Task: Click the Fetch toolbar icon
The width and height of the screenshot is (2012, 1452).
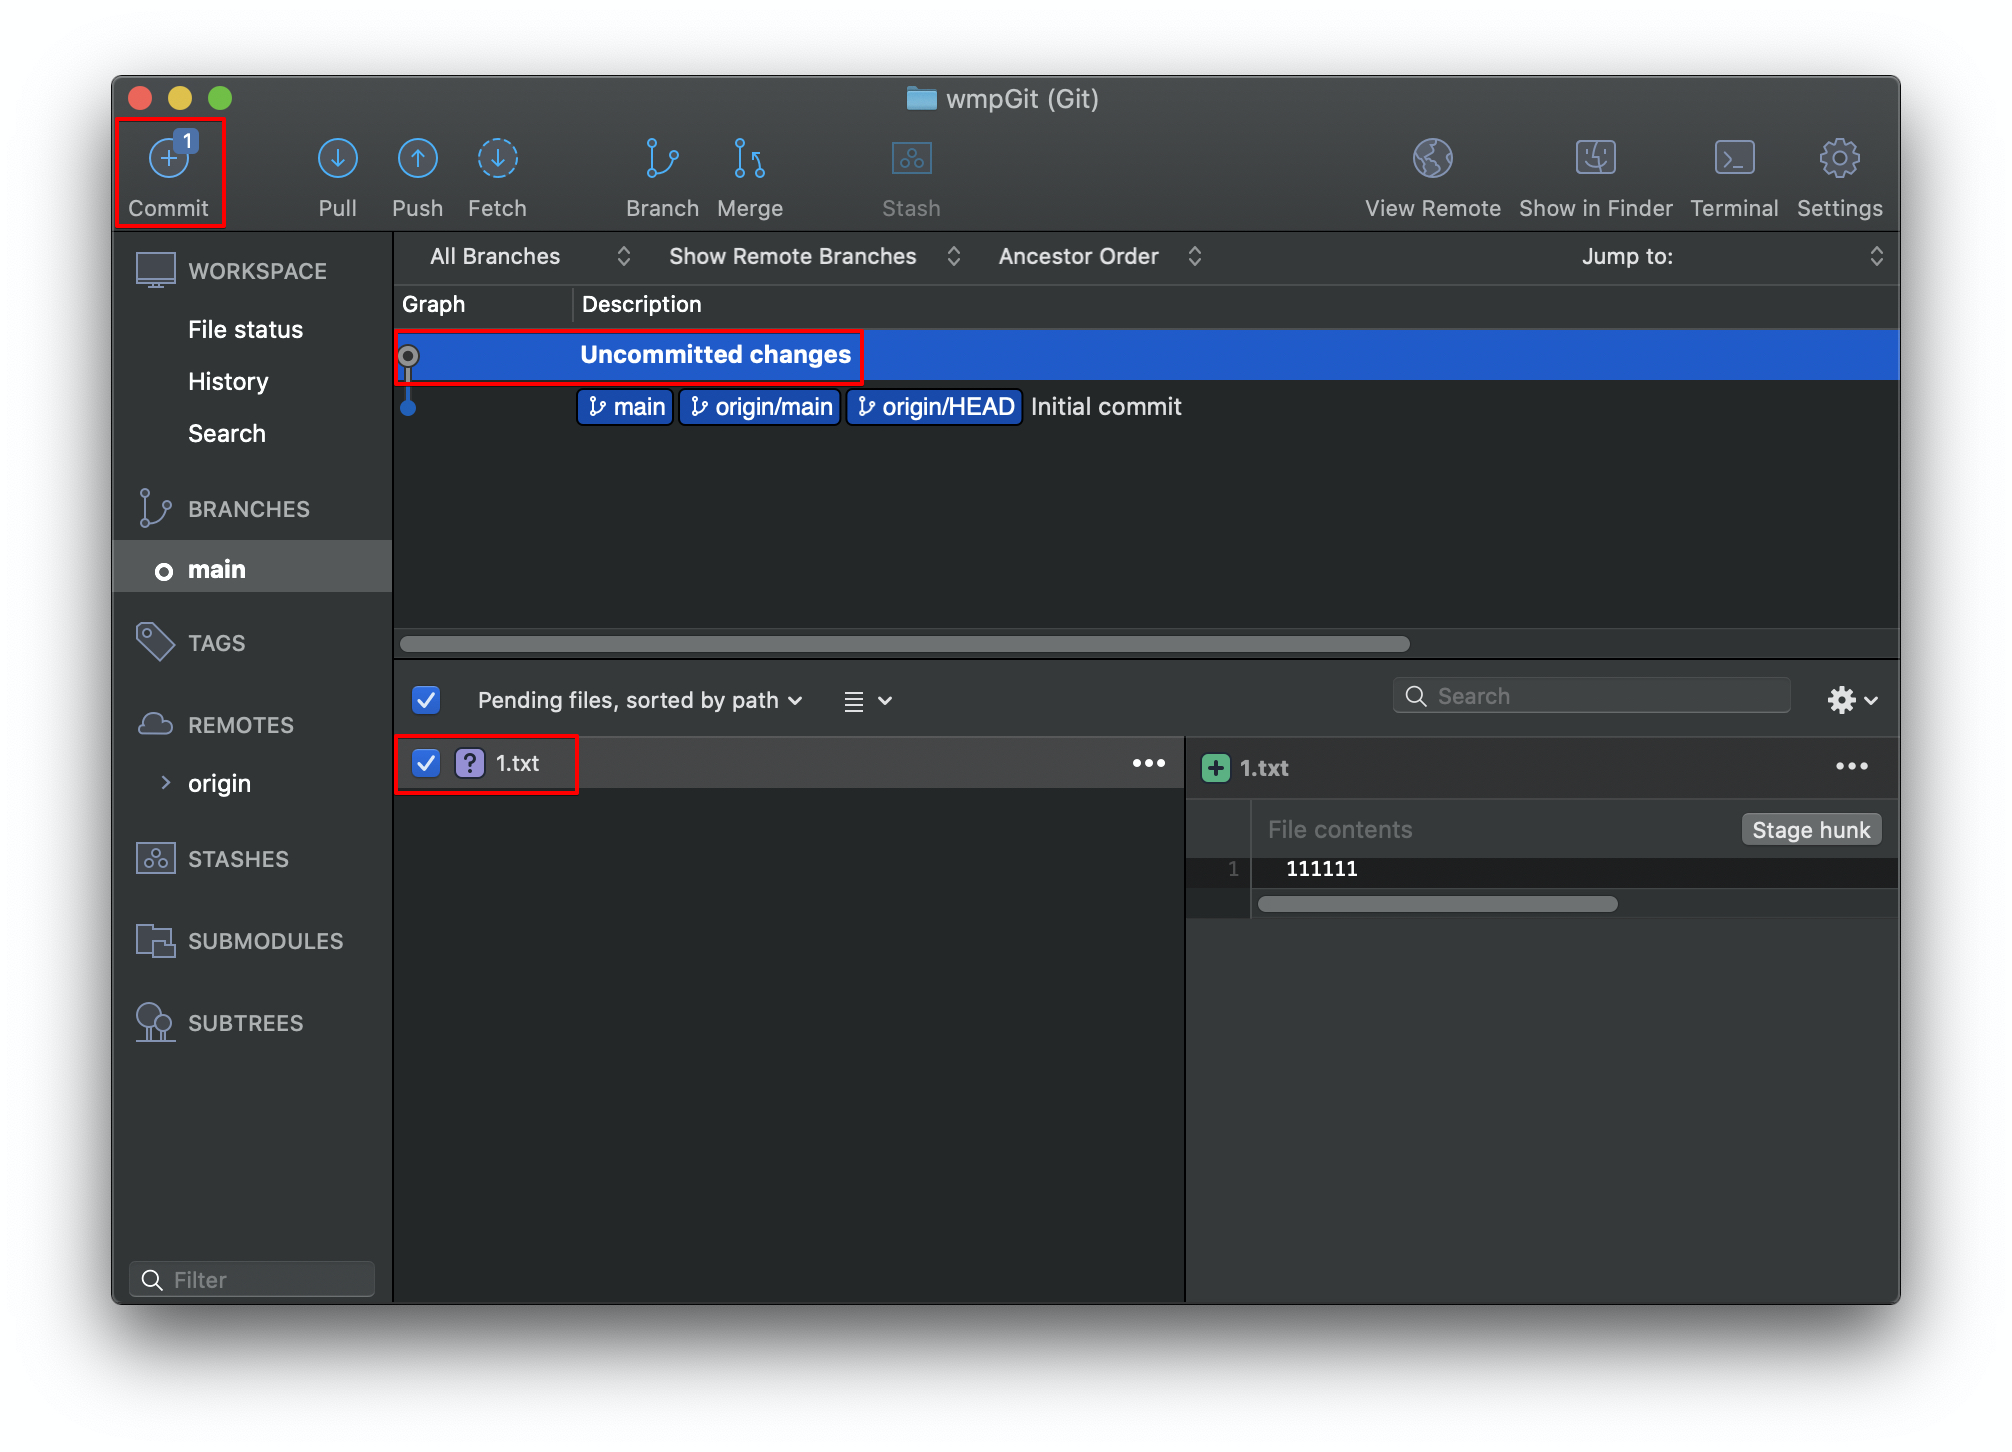Action: 497,160
